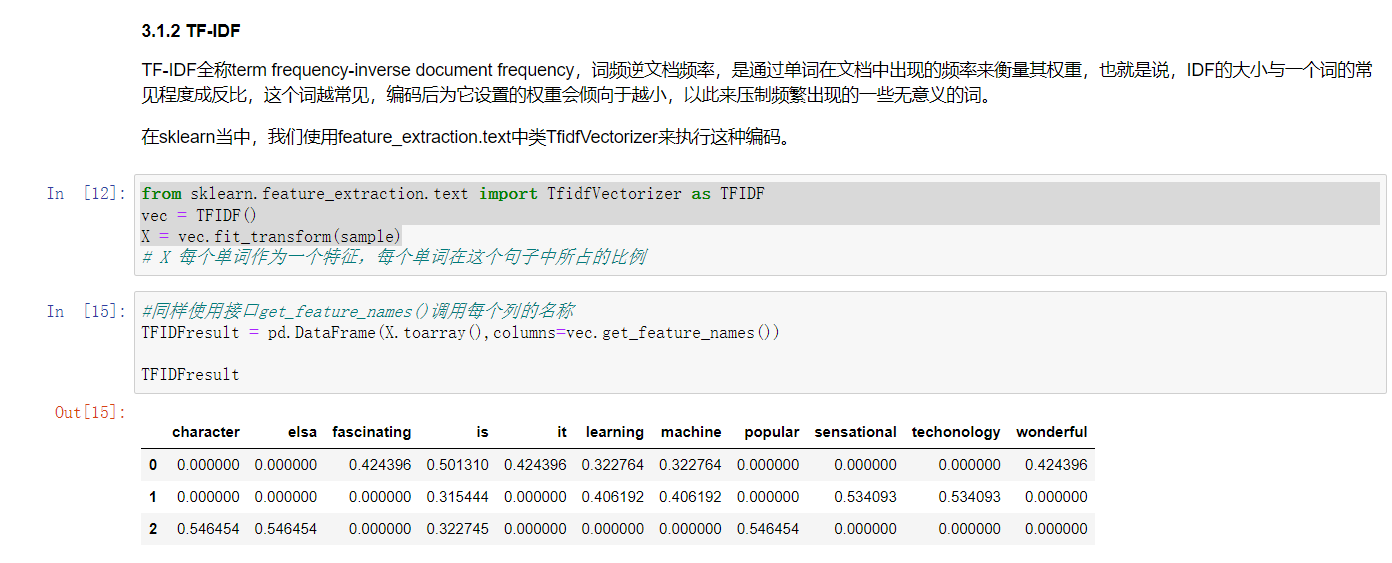Place cursor on "vec = TFIDF()" line

point(199,215)
